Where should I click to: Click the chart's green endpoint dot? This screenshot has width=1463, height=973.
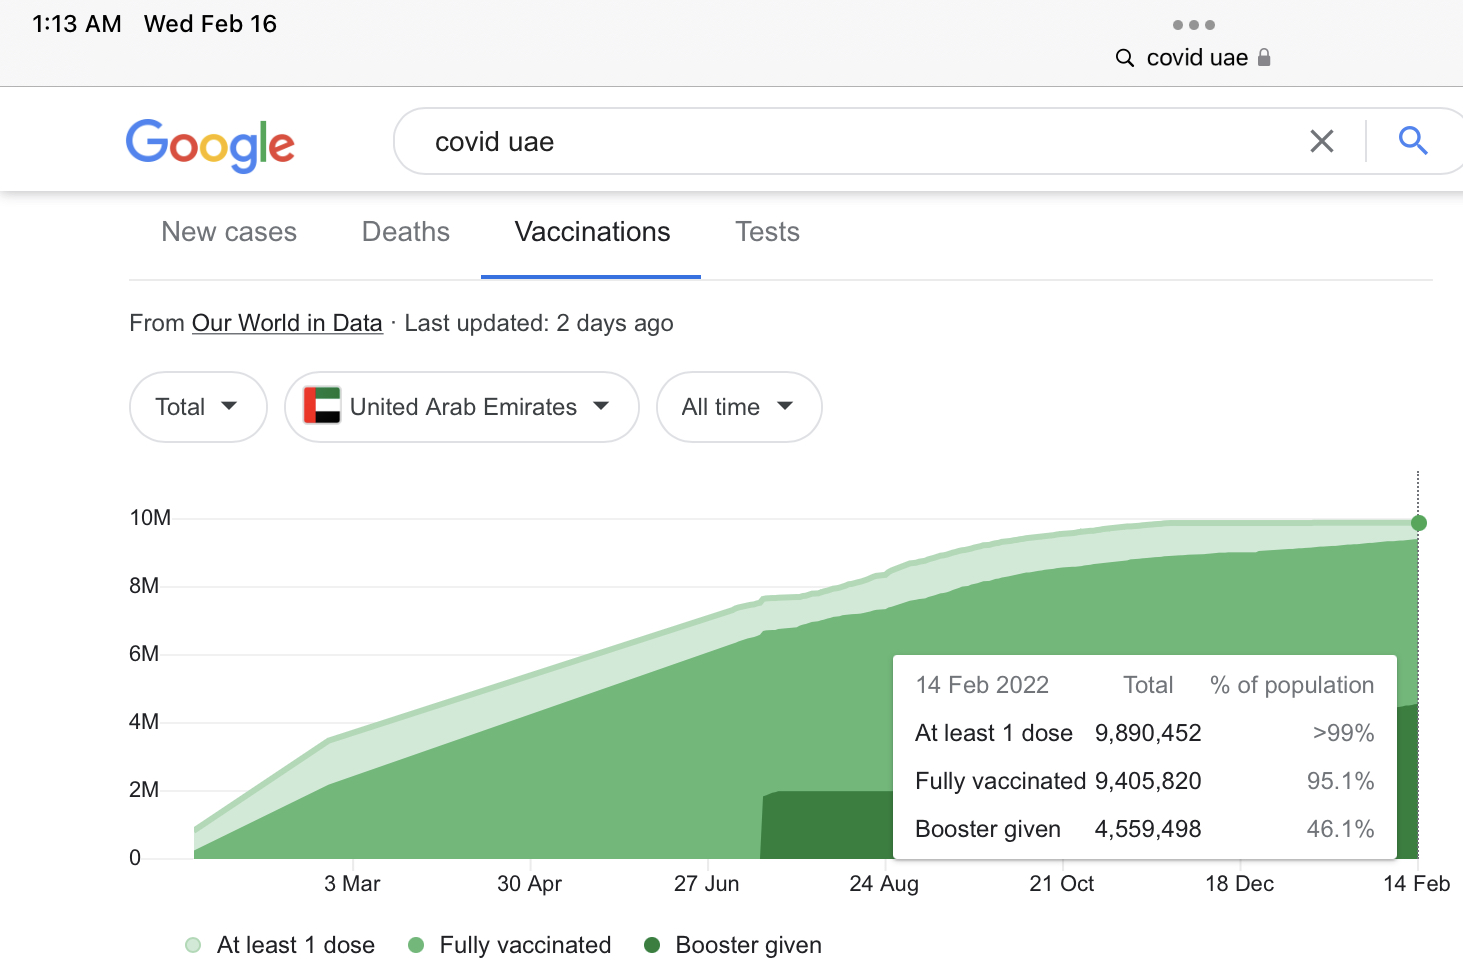click(x=1418, y=523)
